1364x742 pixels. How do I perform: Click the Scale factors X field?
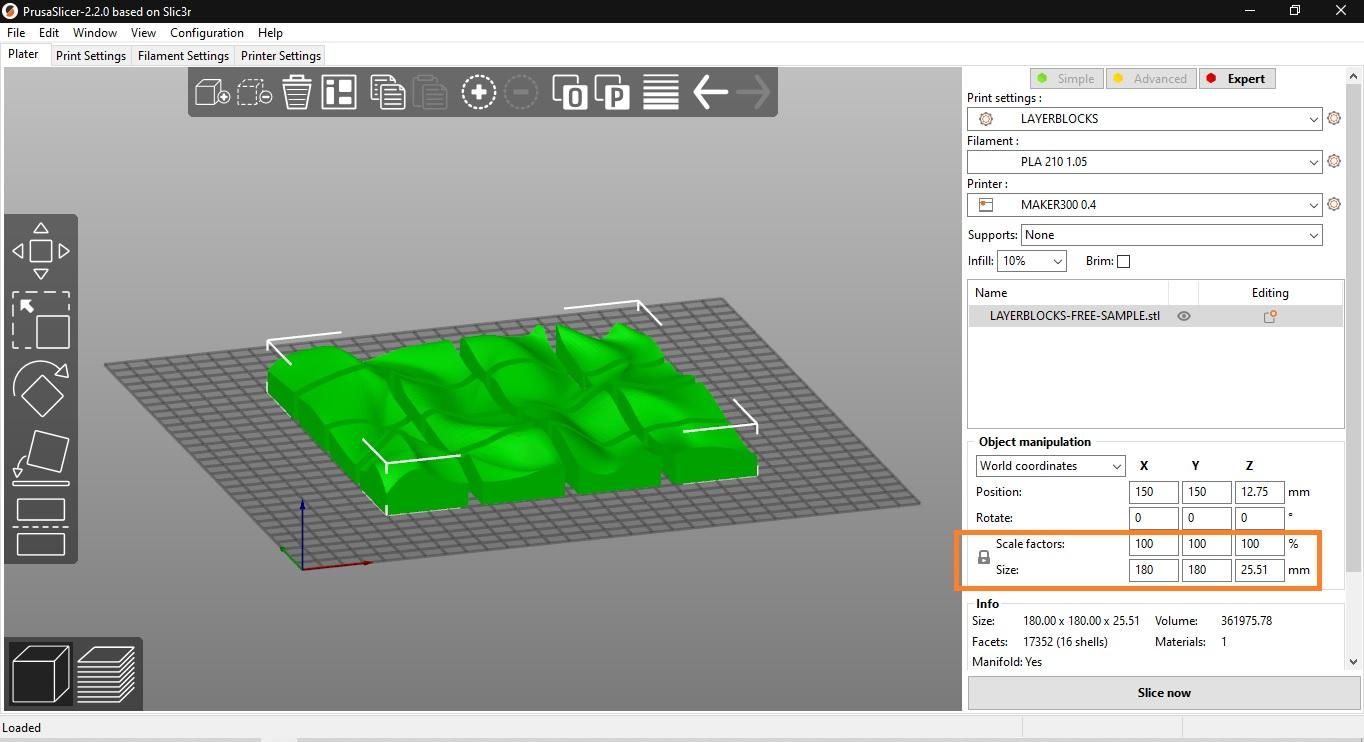pyautogui.click(x=1153, y=544)
